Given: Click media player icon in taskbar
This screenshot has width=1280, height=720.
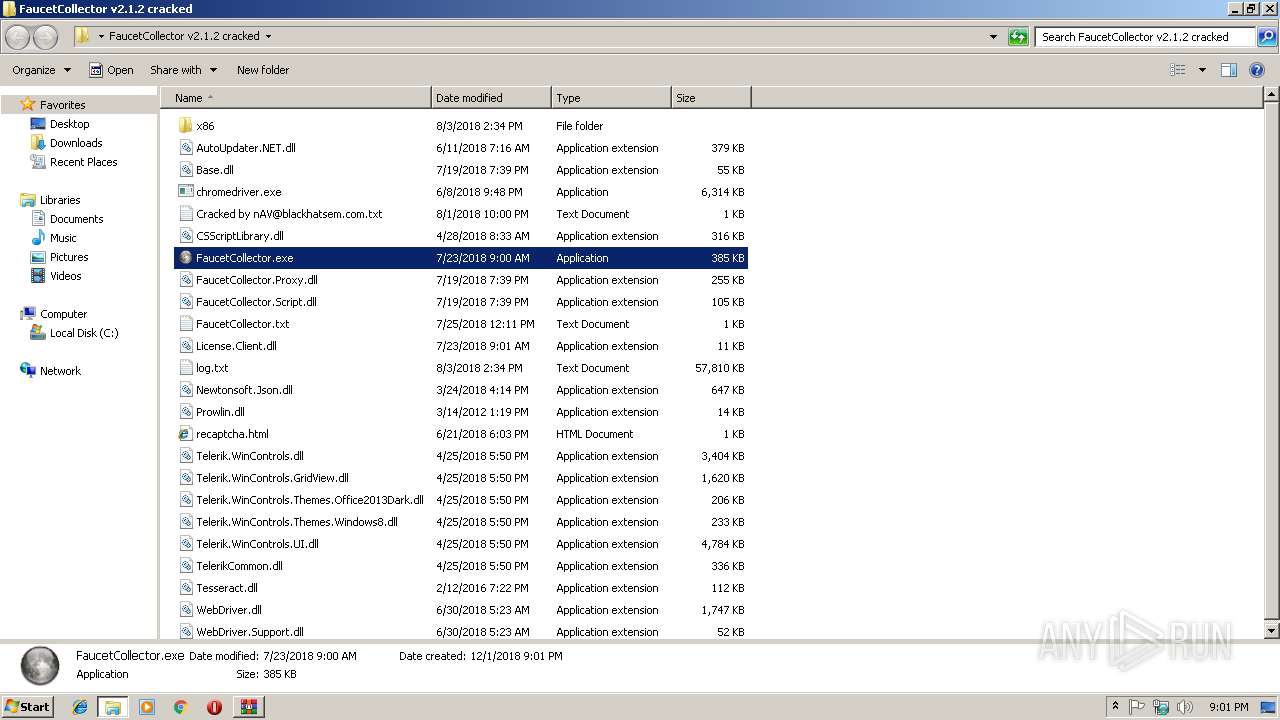Looking at the screenshot, I should pos(147,707).
